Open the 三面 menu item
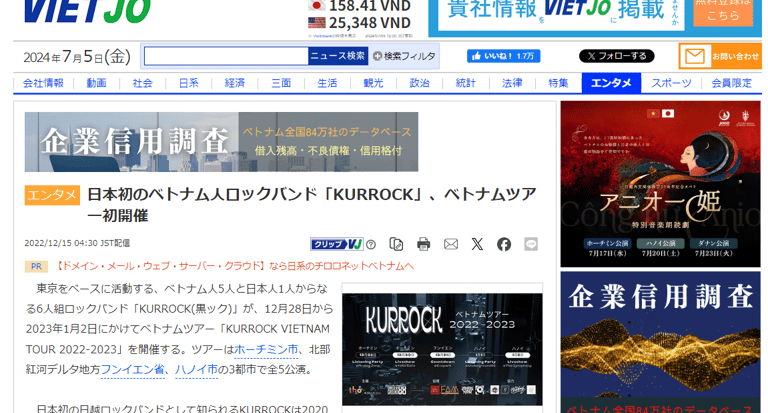Image resolution: width=768 pixels, height=413 pixels. pos(281,83)
